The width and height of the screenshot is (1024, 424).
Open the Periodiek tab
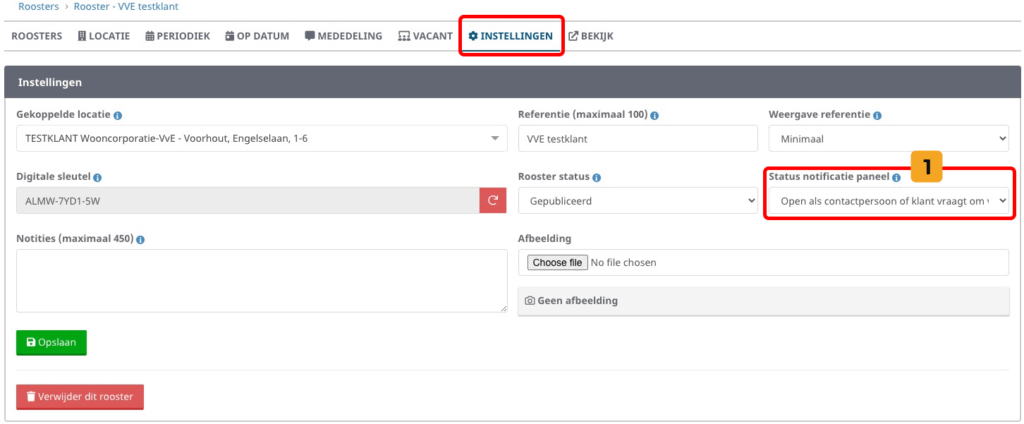[177, 36]
